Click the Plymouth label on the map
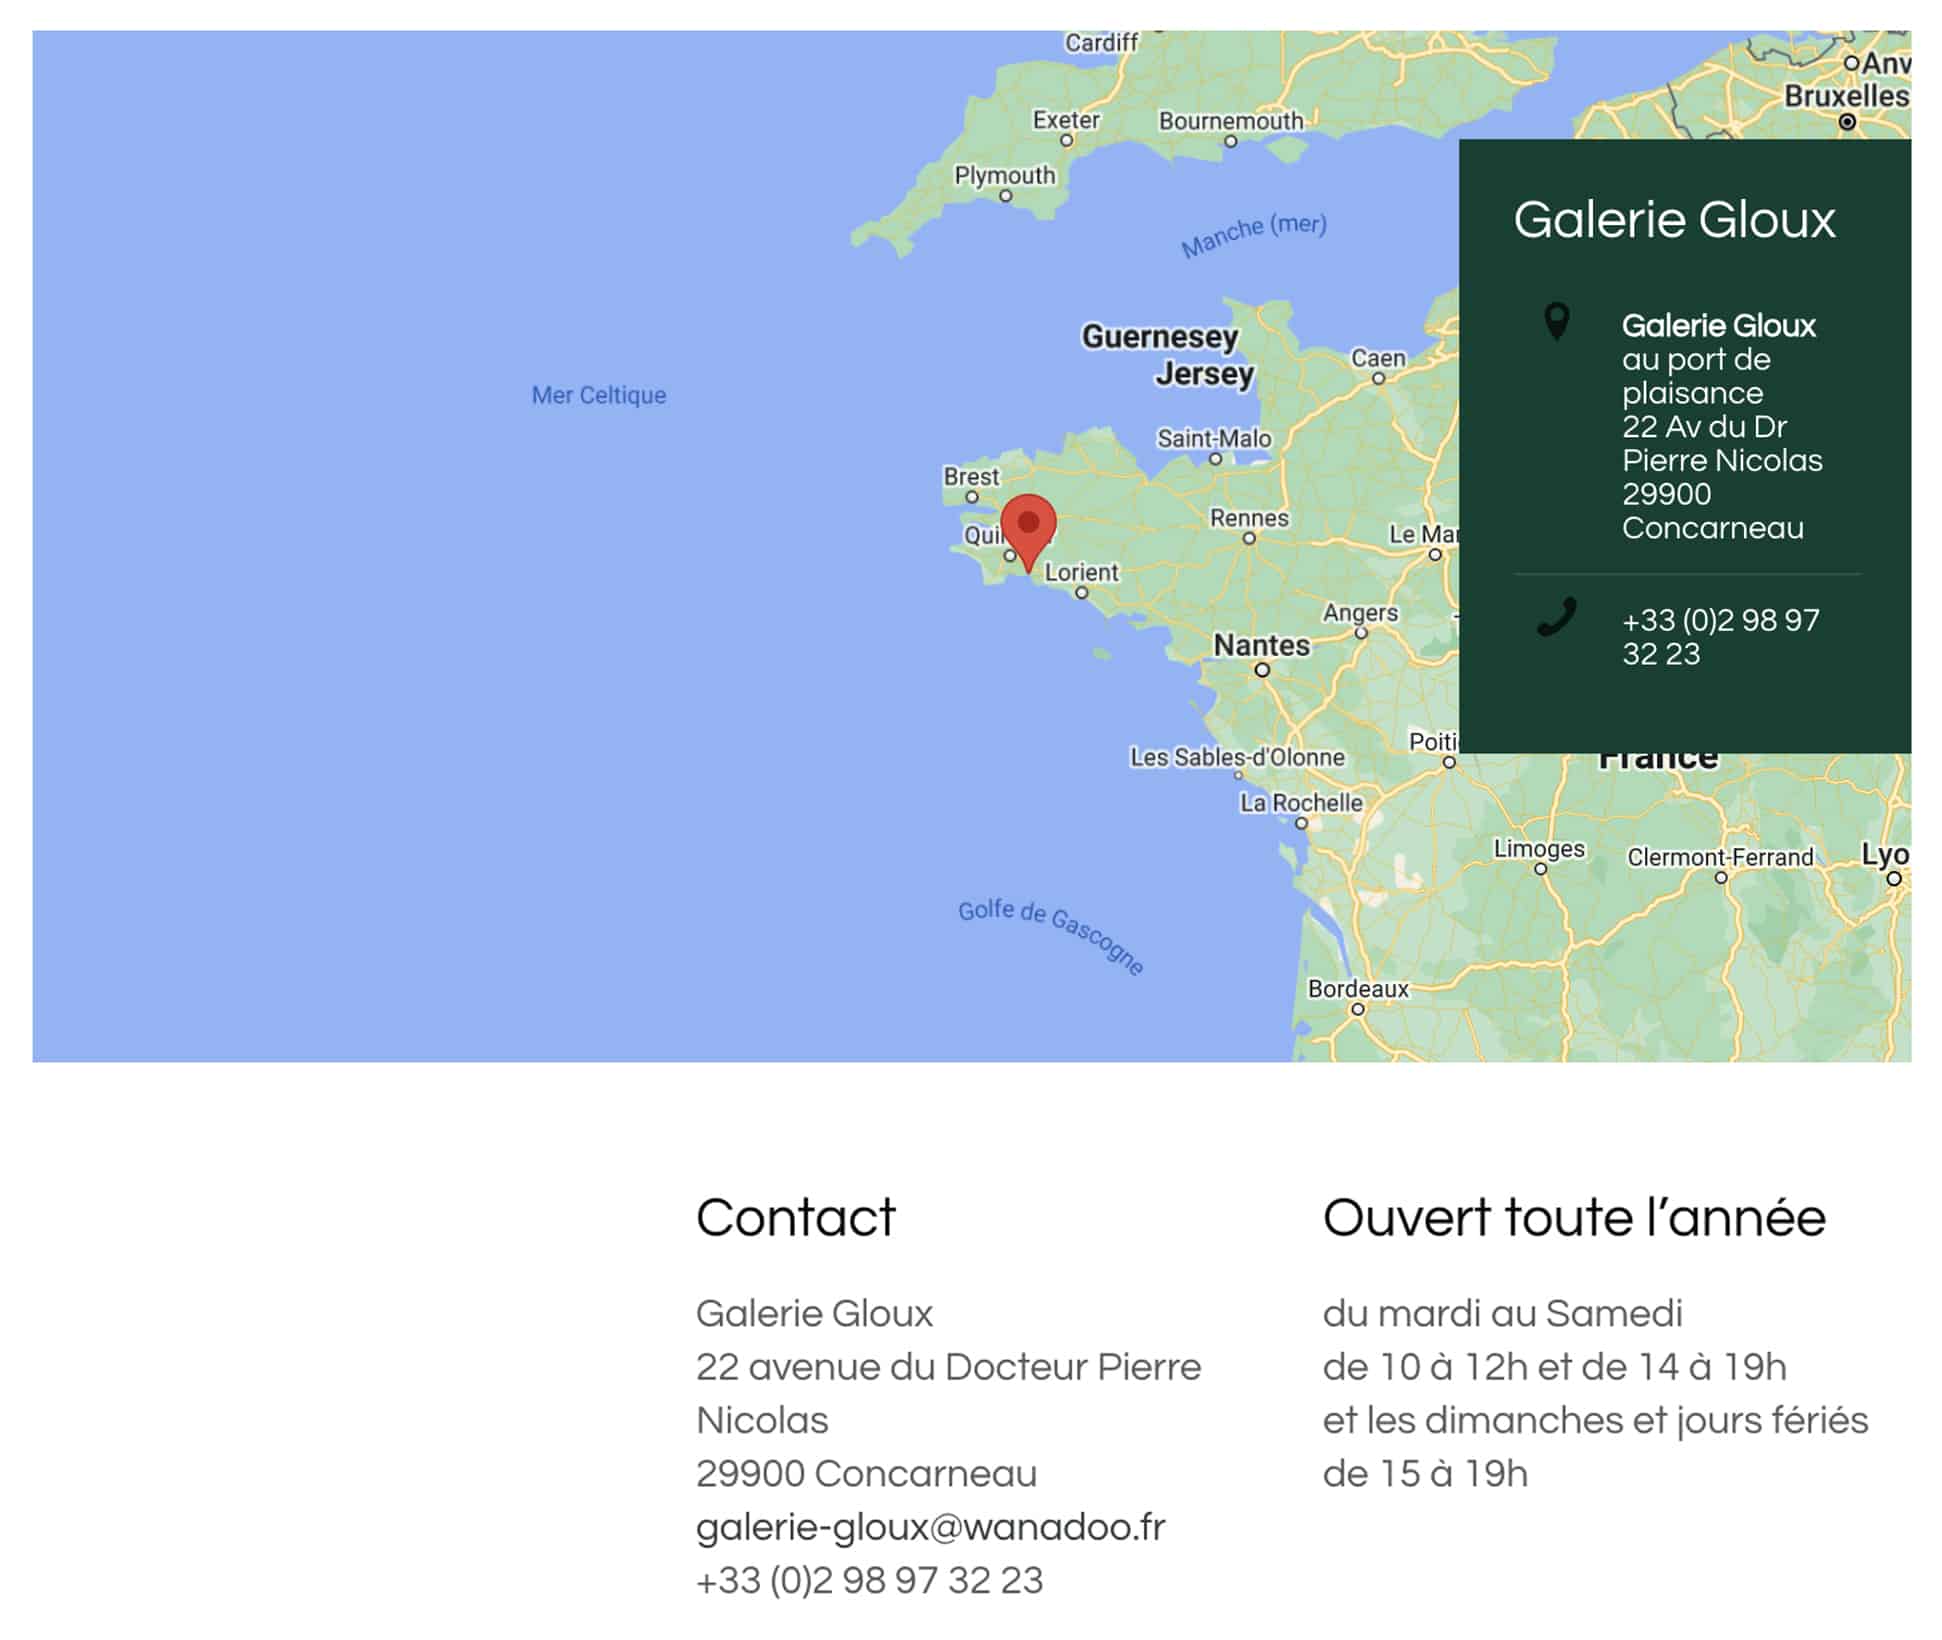 click(x=1004, y=175)
